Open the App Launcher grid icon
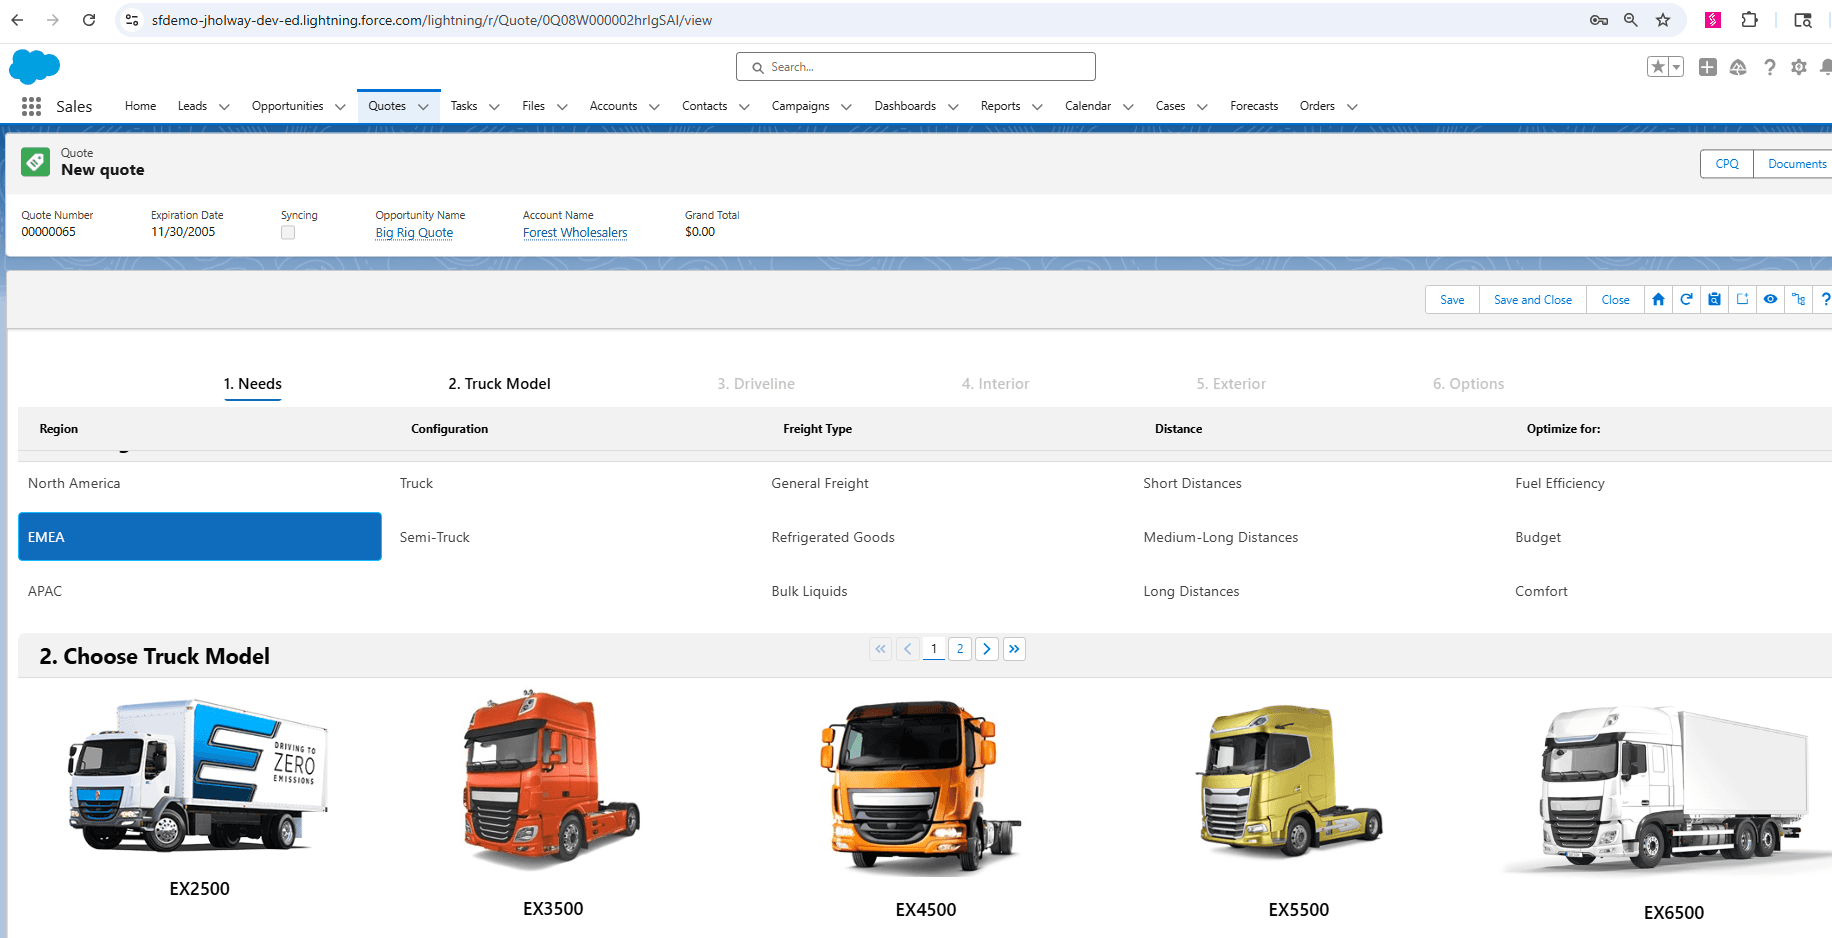 31,106
